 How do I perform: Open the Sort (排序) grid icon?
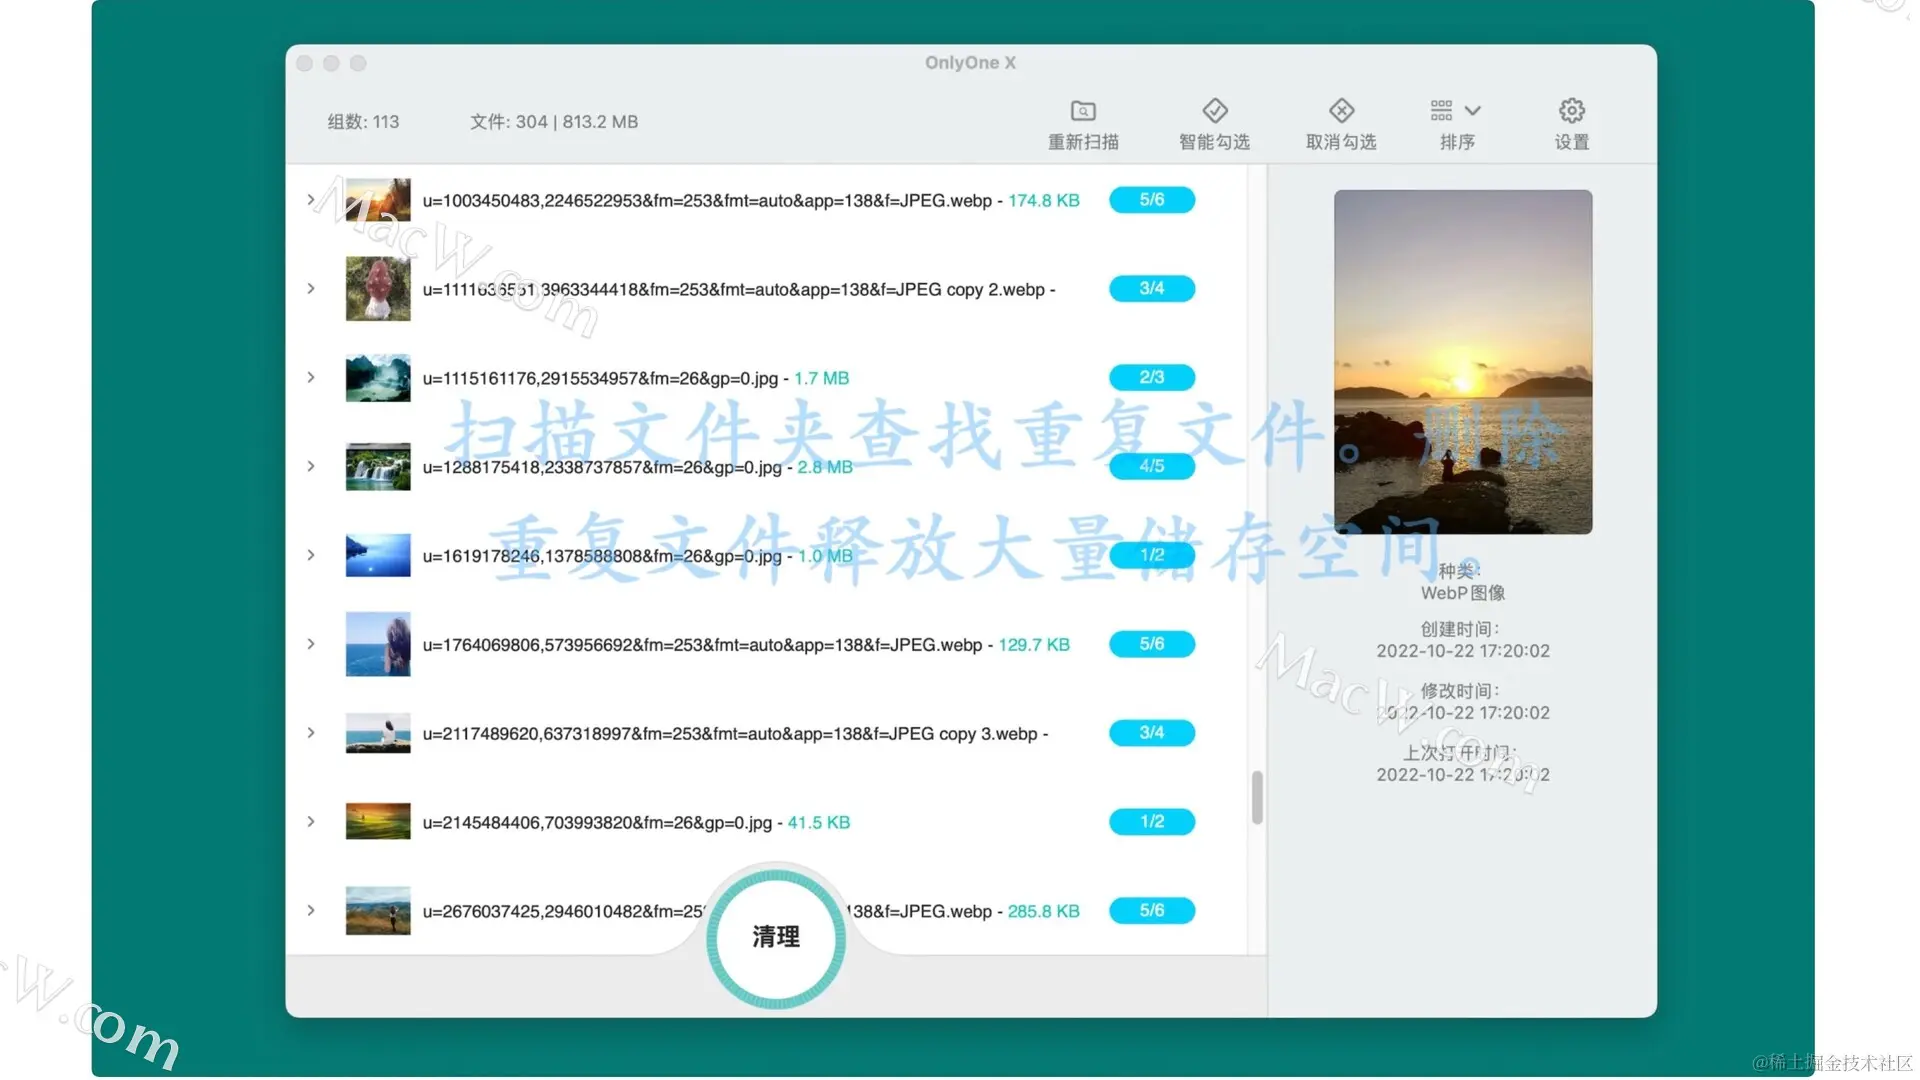point(1441,111)
